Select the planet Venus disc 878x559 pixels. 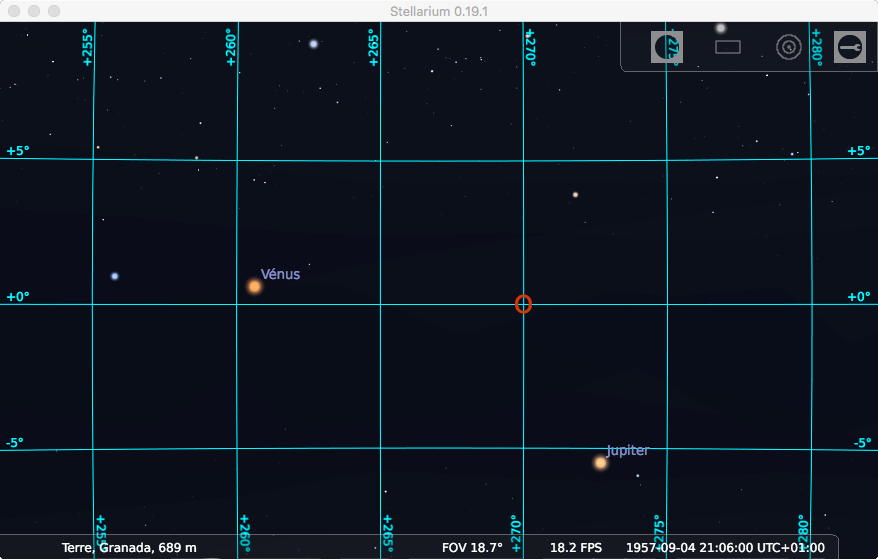pos(255,287)
